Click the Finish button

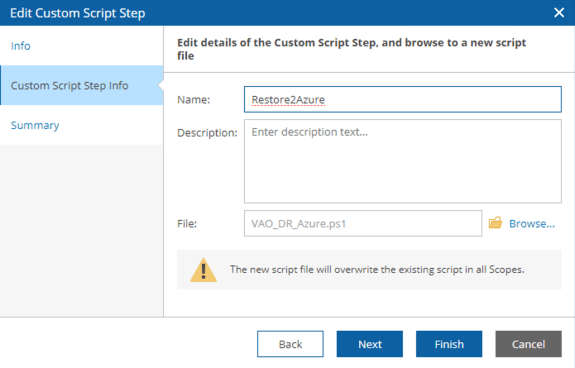pyautogui.click(x=449, y=344)
